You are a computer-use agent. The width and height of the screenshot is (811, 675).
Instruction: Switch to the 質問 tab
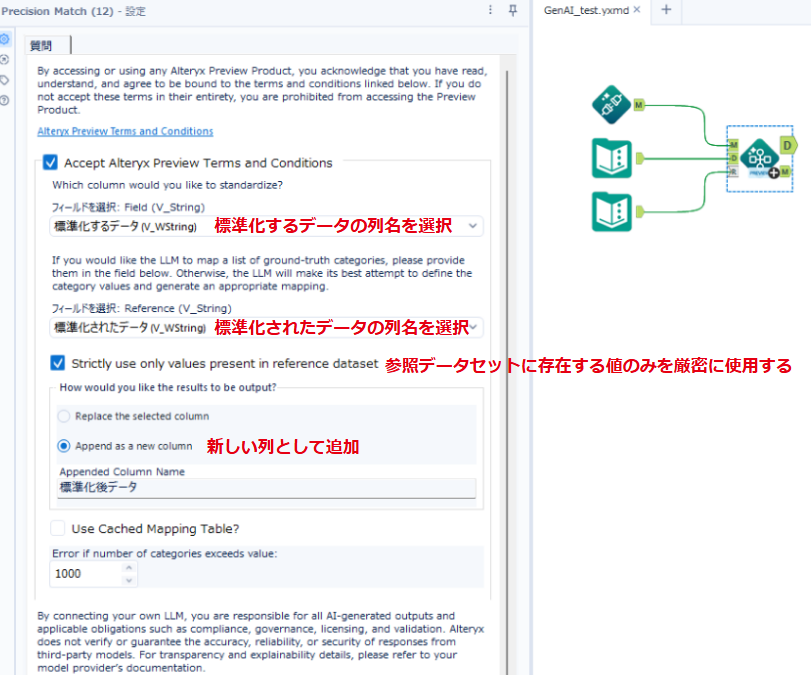click(41, 46)
